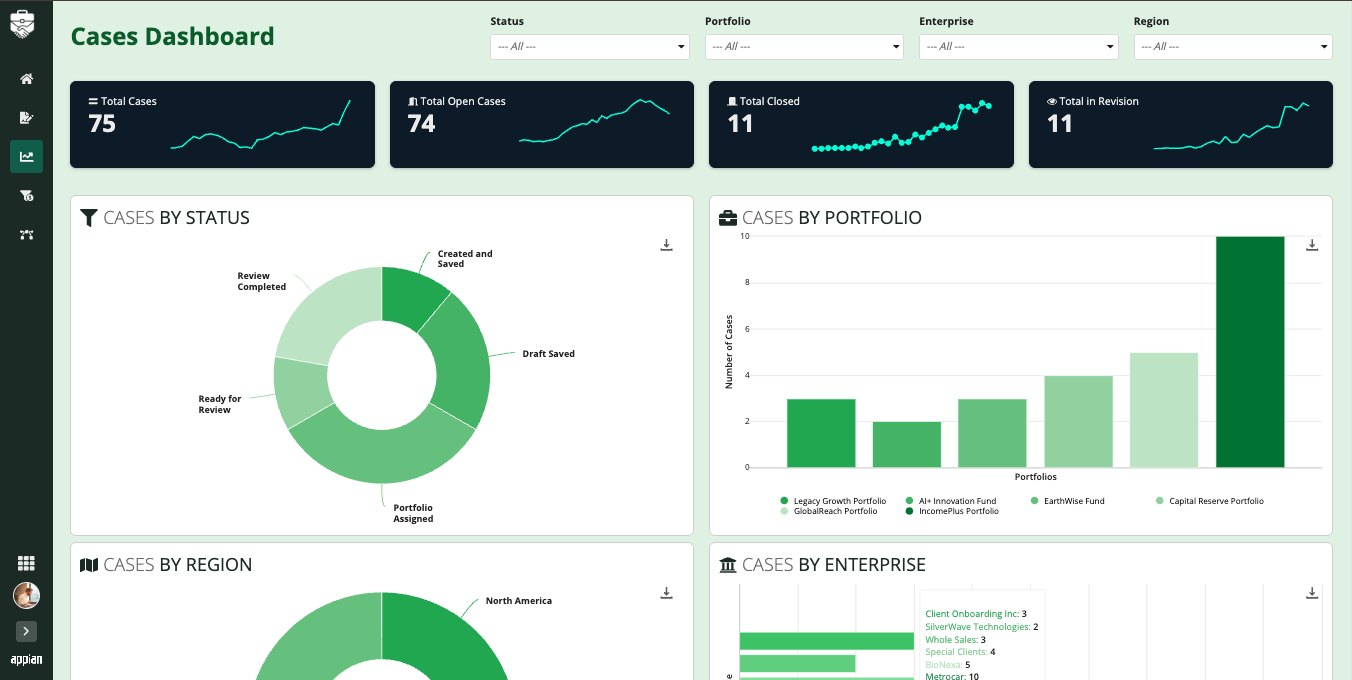Click the 'Portfolios' axis label

tap(1035, 477)
